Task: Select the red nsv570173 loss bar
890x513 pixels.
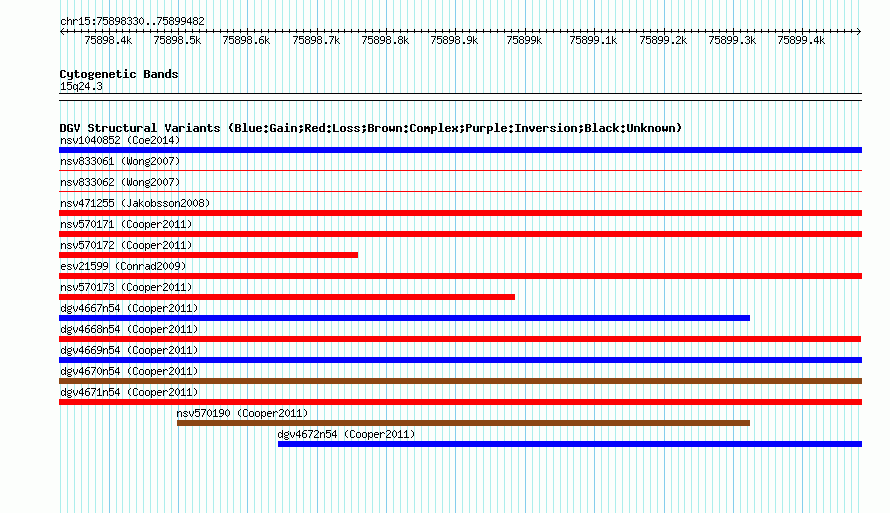Action: tap(287, 297)
